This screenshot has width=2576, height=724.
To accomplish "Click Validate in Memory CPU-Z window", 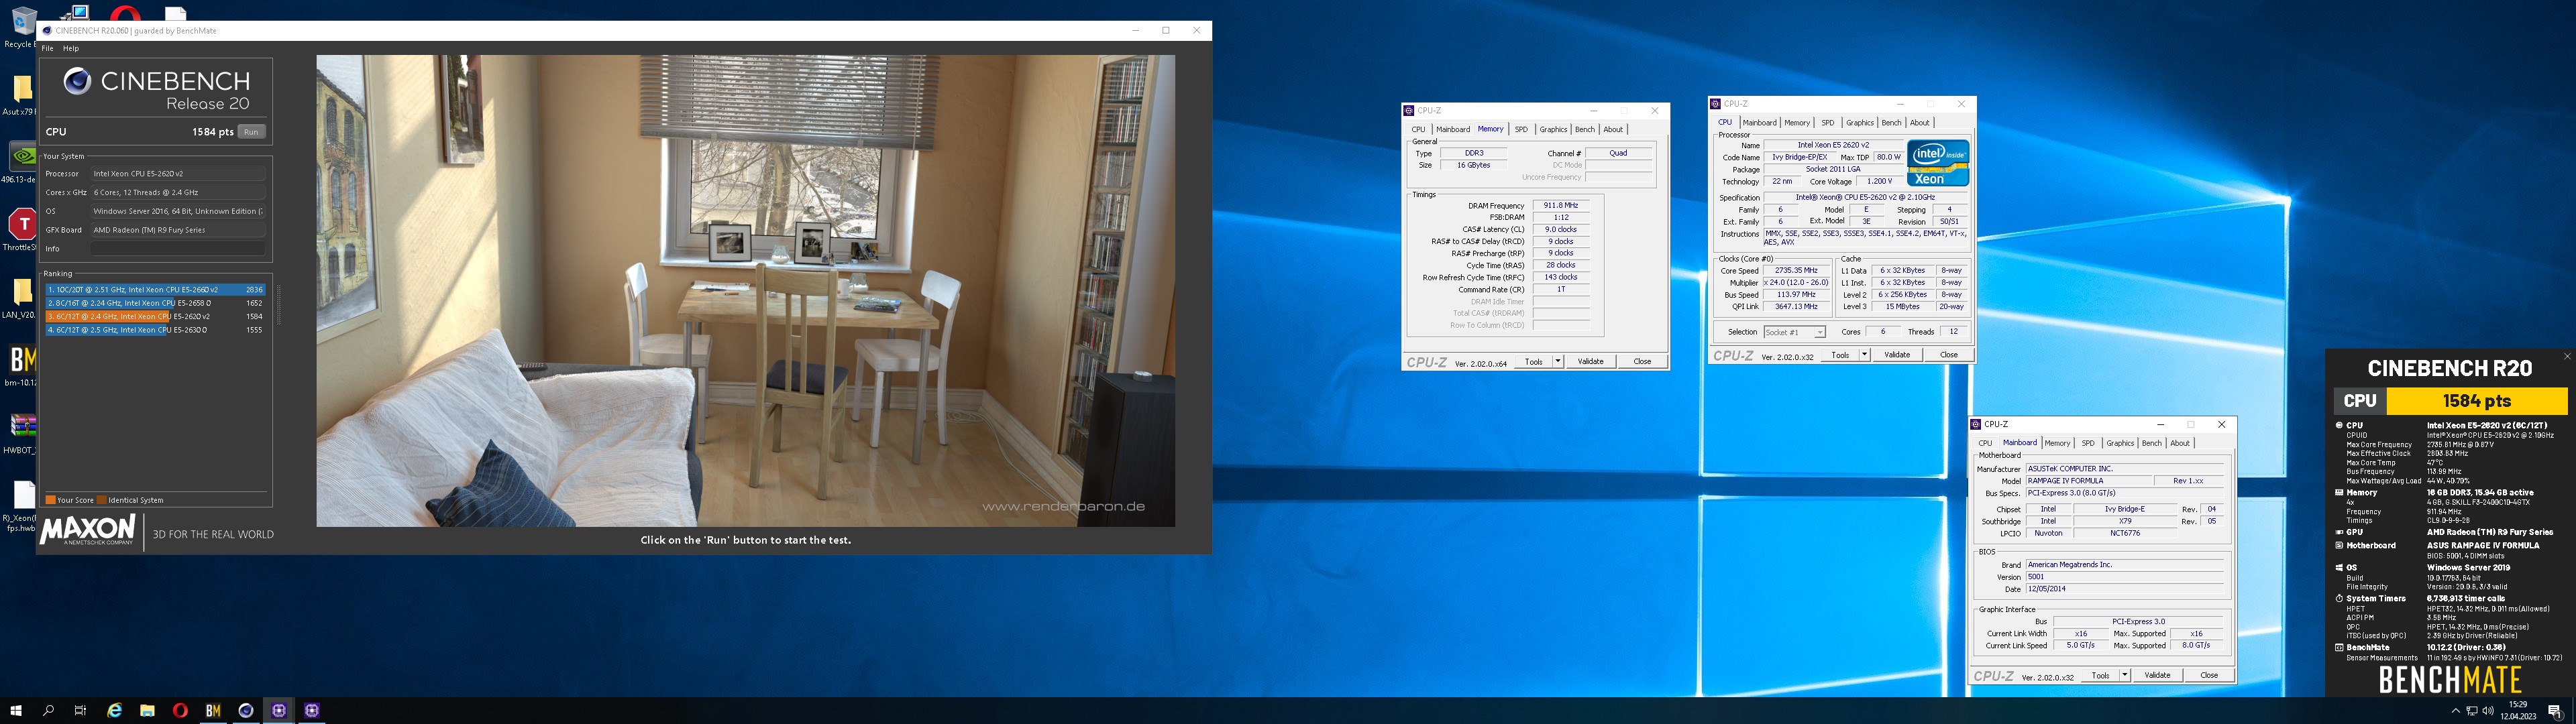I will [1590, 361].
